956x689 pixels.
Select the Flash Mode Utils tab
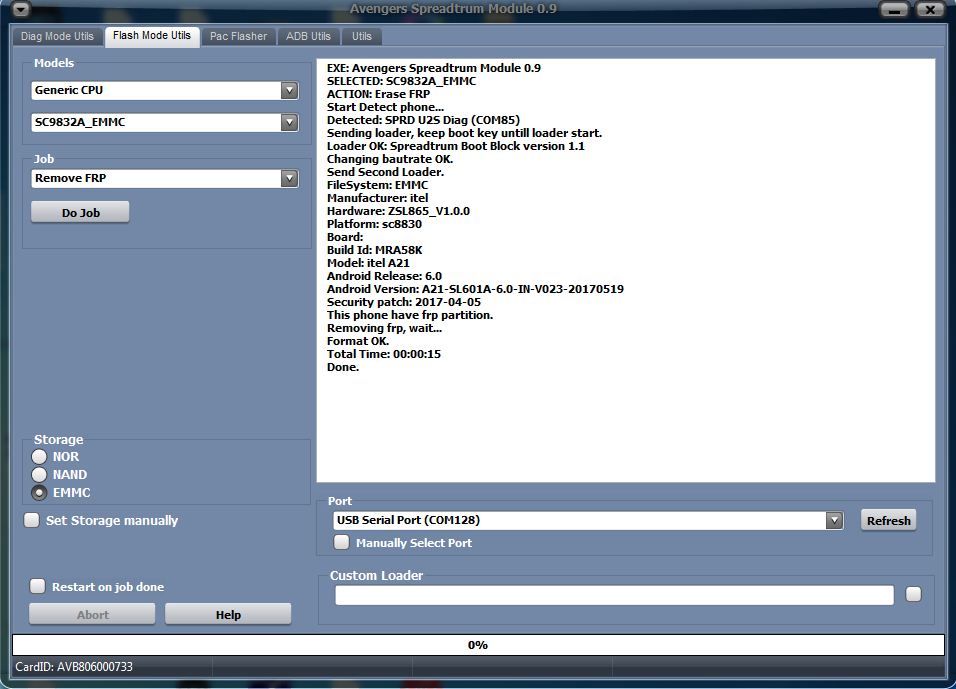pyautogui.click(x=152, y=36)
